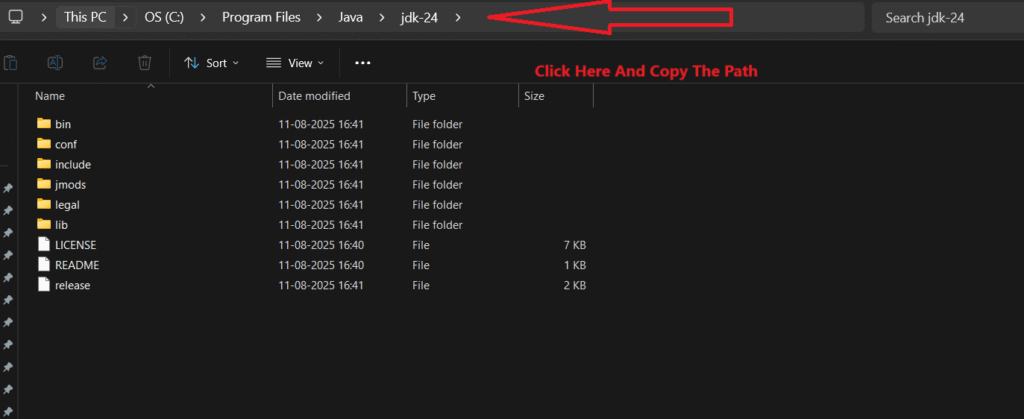Expand chevron after This PC breadcrumb

pos(125,18)
